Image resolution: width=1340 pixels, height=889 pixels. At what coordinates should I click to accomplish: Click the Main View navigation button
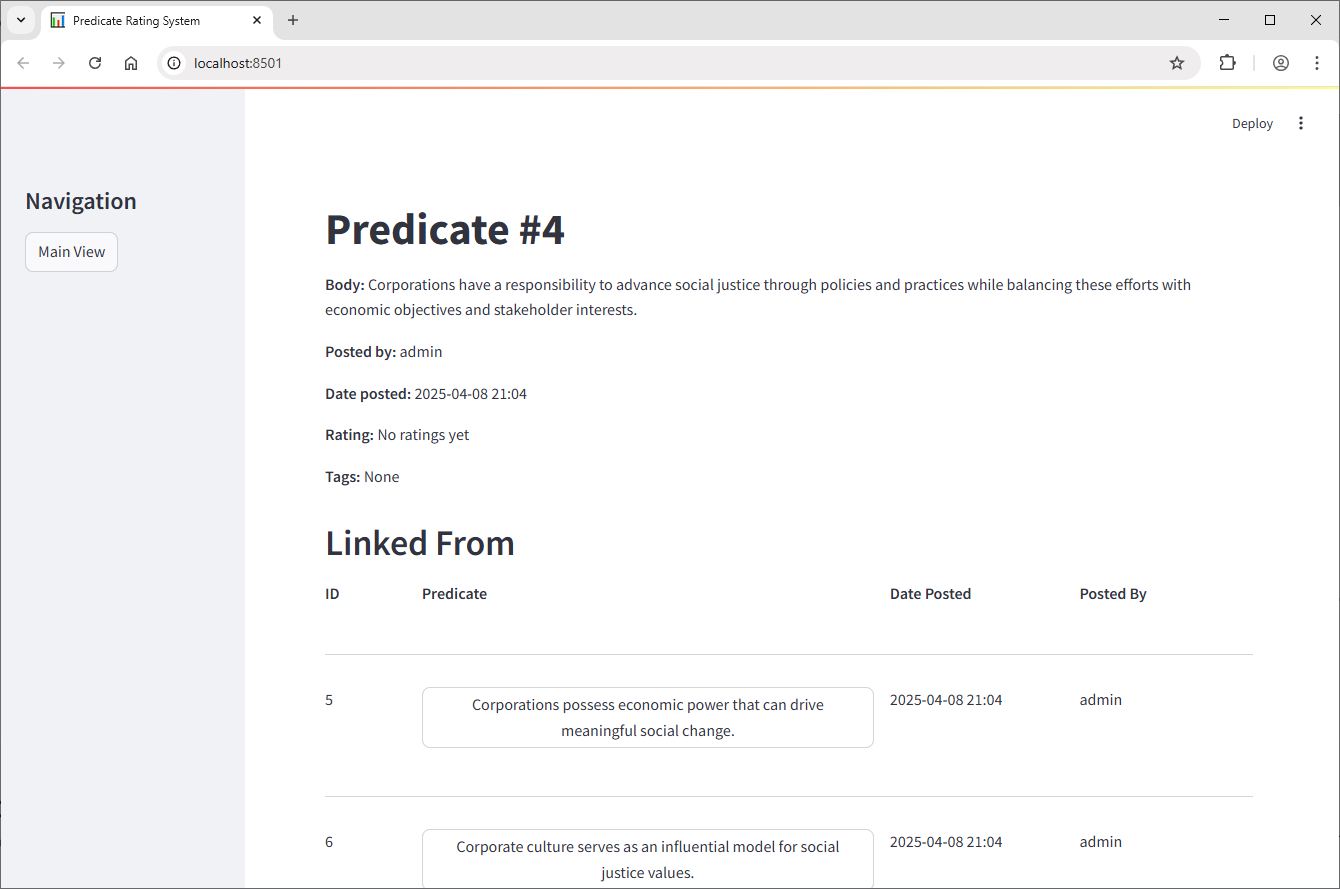pyautogui.click(x=71, y=252)
